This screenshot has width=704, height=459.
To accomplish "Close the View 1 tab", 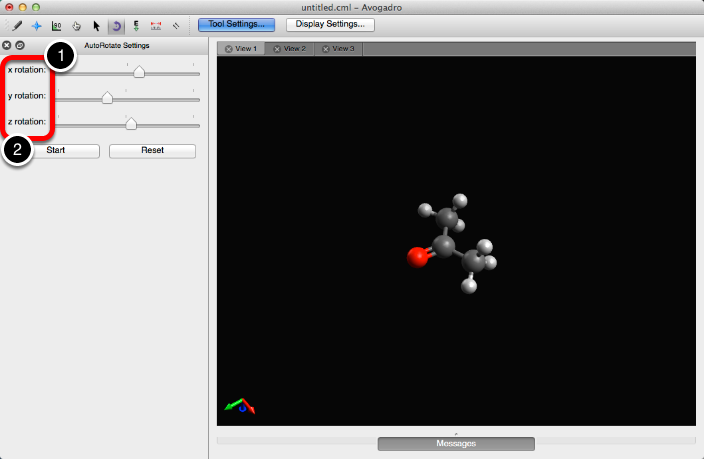I will 229,48.
